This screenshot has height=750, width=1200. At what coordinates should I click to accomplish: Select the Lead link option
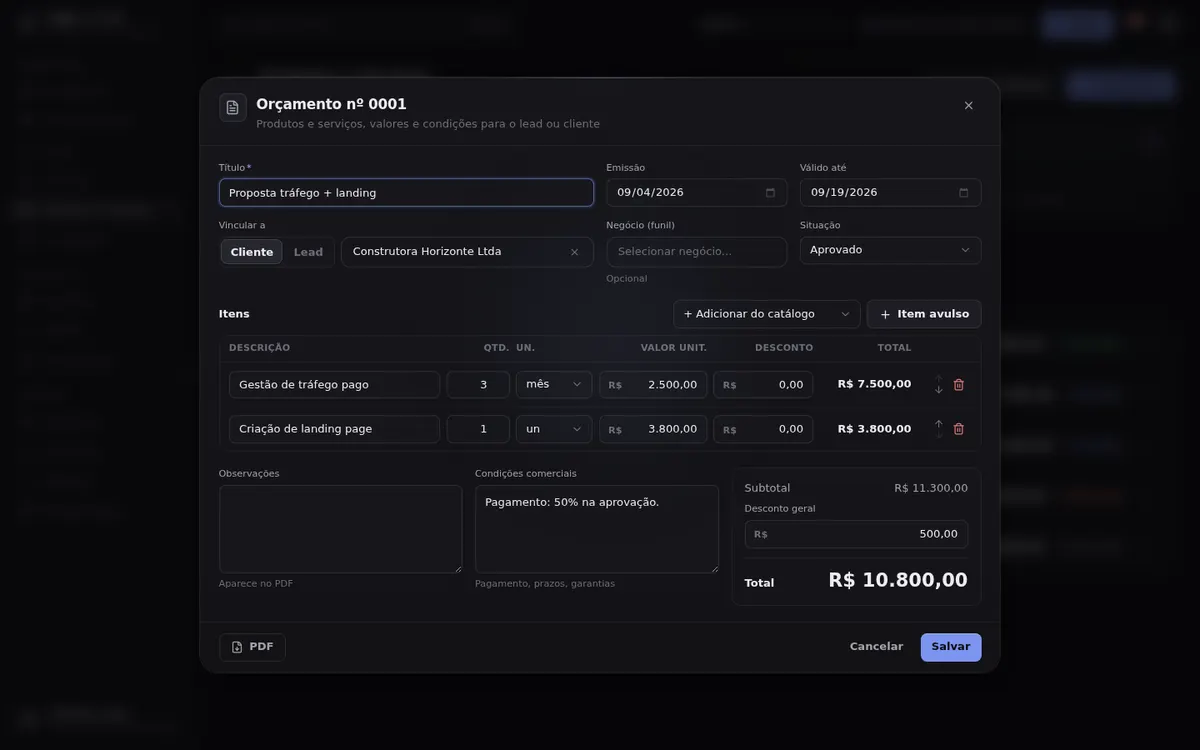308,252
